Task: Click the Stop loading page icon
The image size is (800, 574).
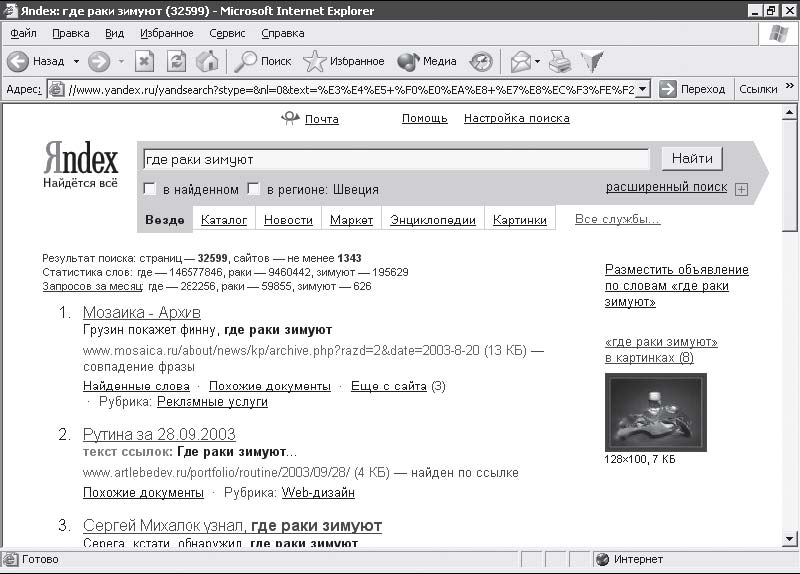Action: point(145,61)
